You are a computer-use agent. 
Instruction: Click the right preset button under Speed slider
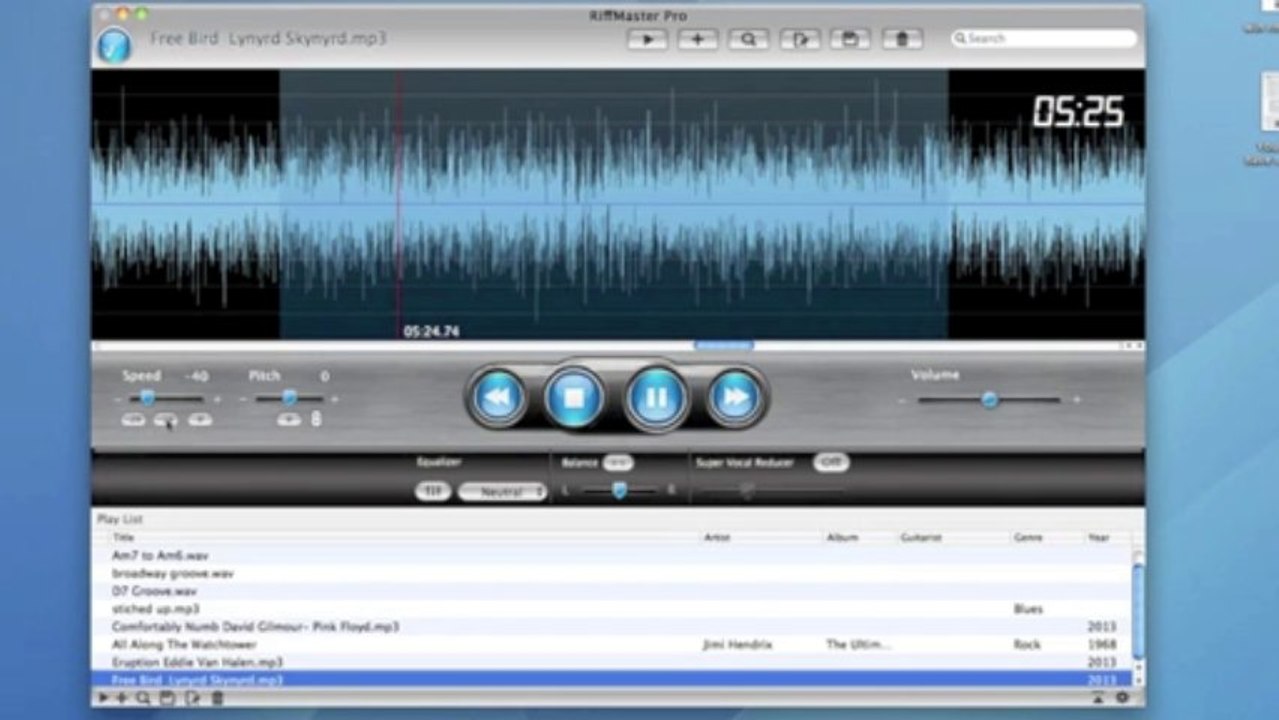[x=200, y=420]
